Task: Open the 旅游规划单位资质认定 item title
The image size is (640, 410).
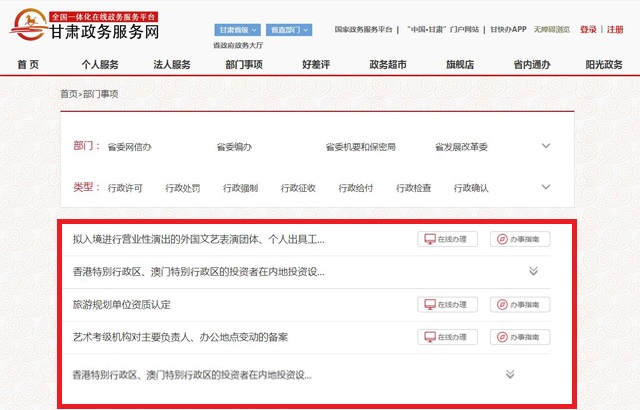Action: (122, 304)
